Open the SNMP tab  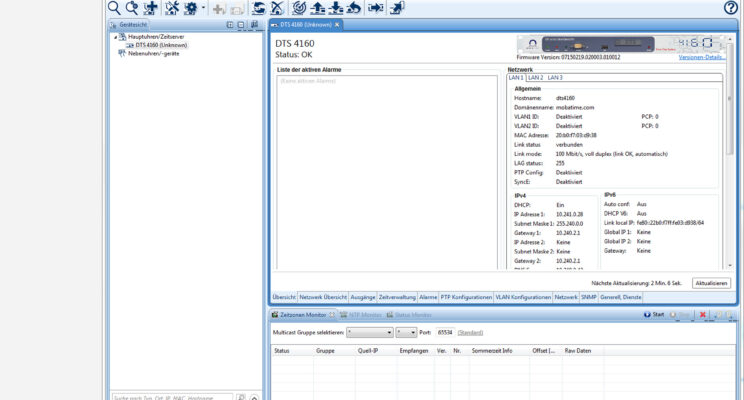(588, 297)
